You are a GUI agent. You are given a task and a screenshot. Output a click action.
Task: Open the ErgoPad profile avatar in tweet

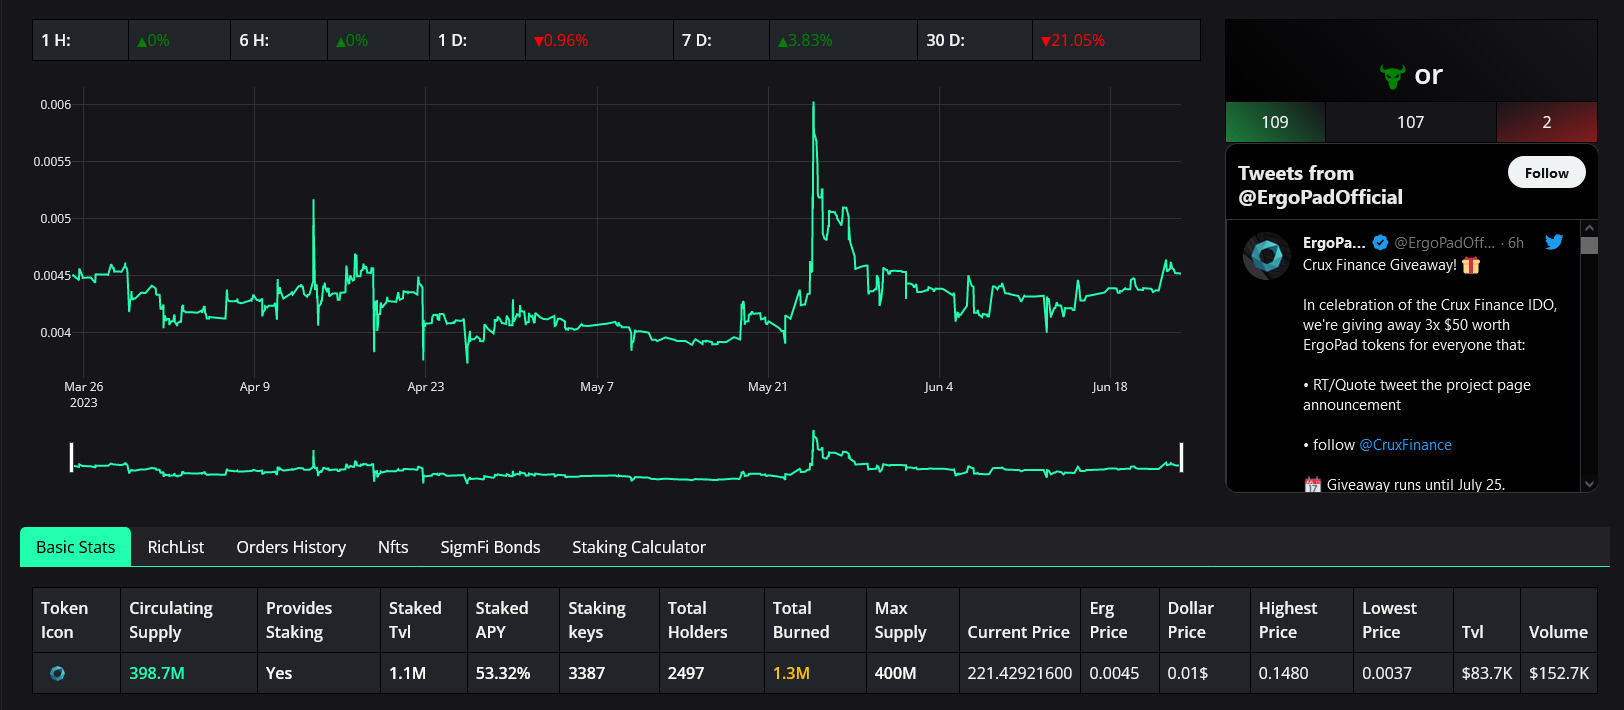(x=1267, y=256)
